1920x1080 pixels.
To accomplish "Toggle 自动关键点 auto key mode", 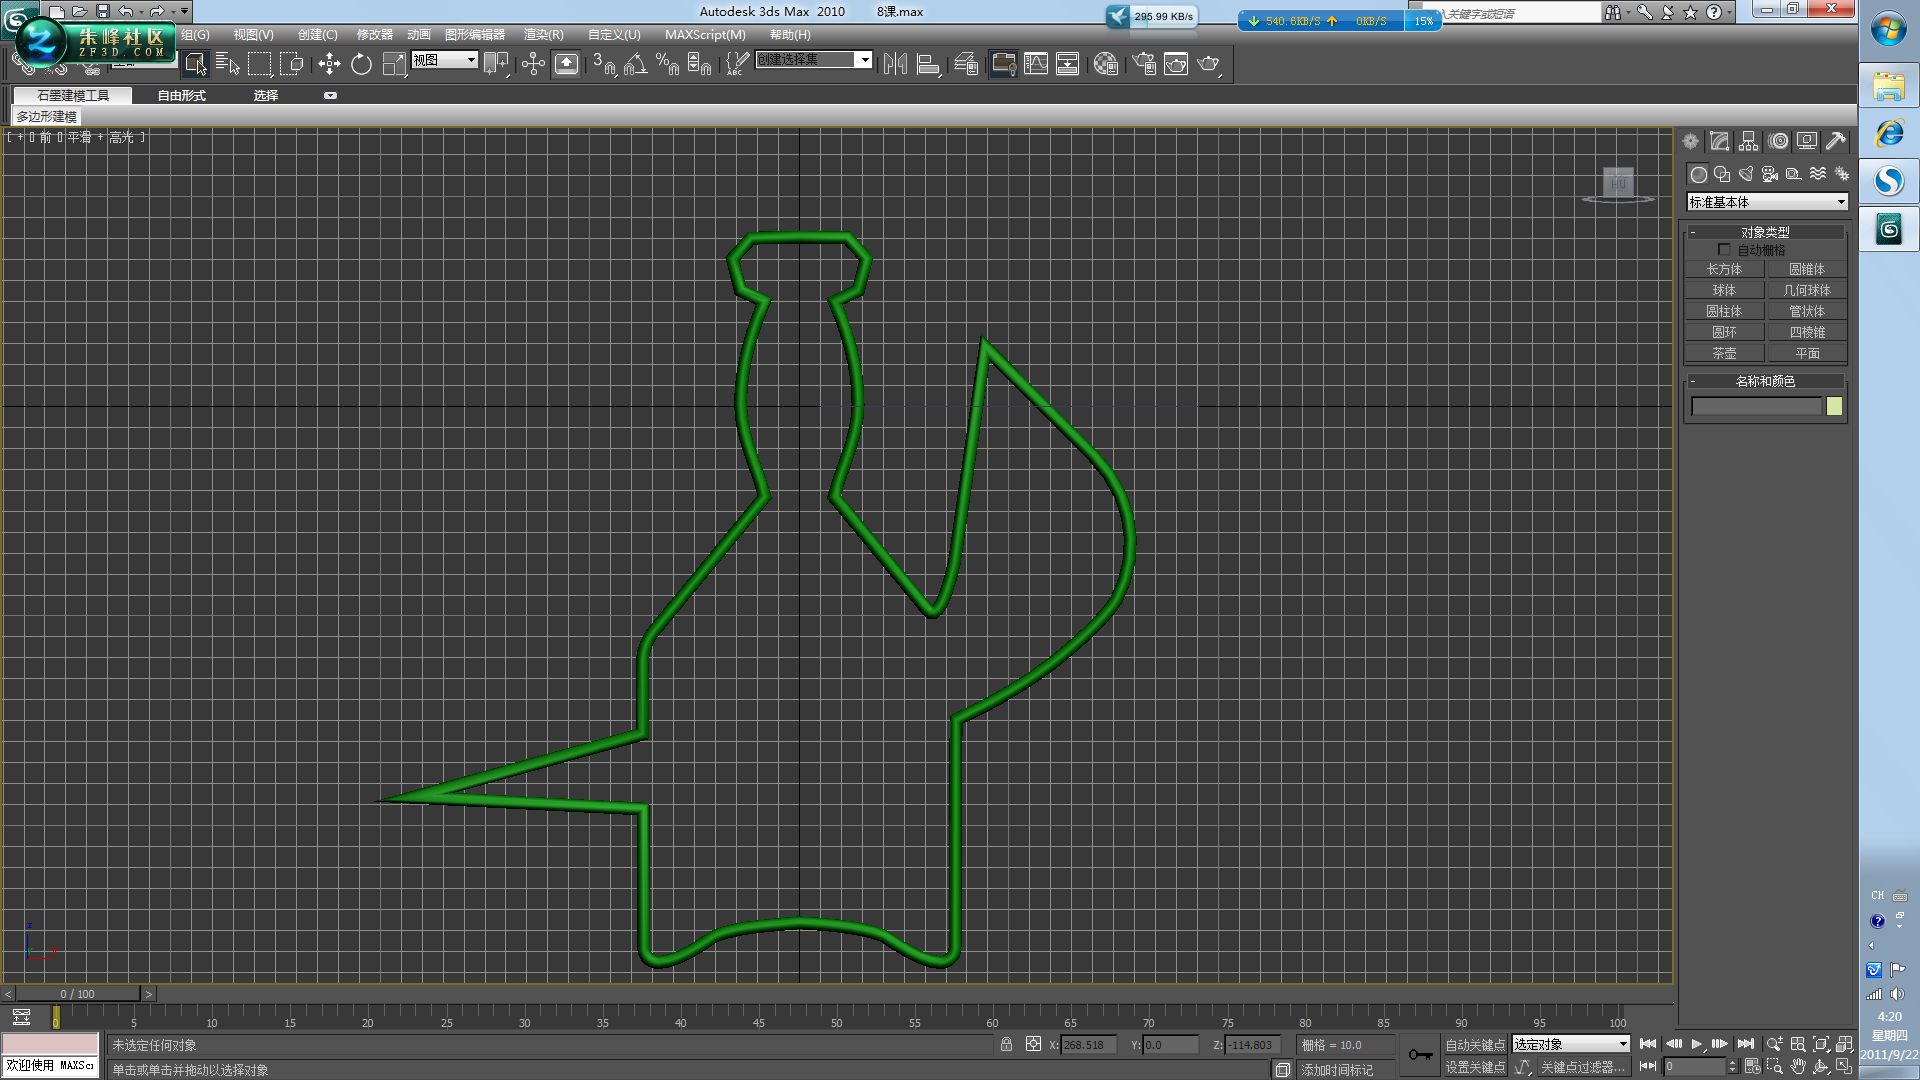I will coord(1475,1045).
